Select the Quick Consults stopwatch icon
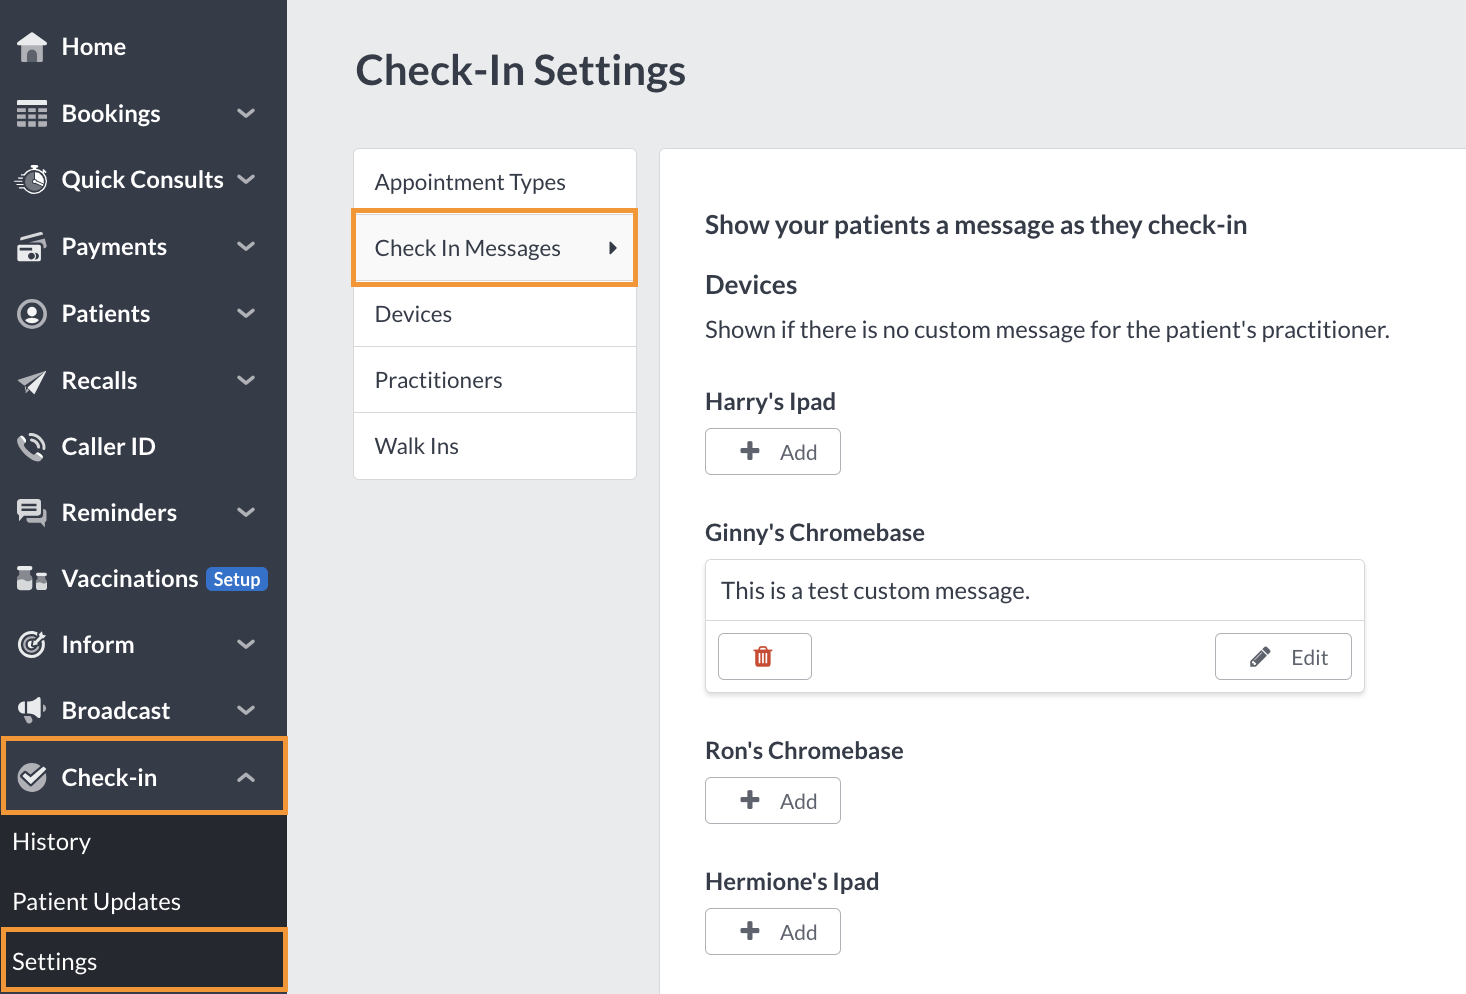 tap(31, 179)
